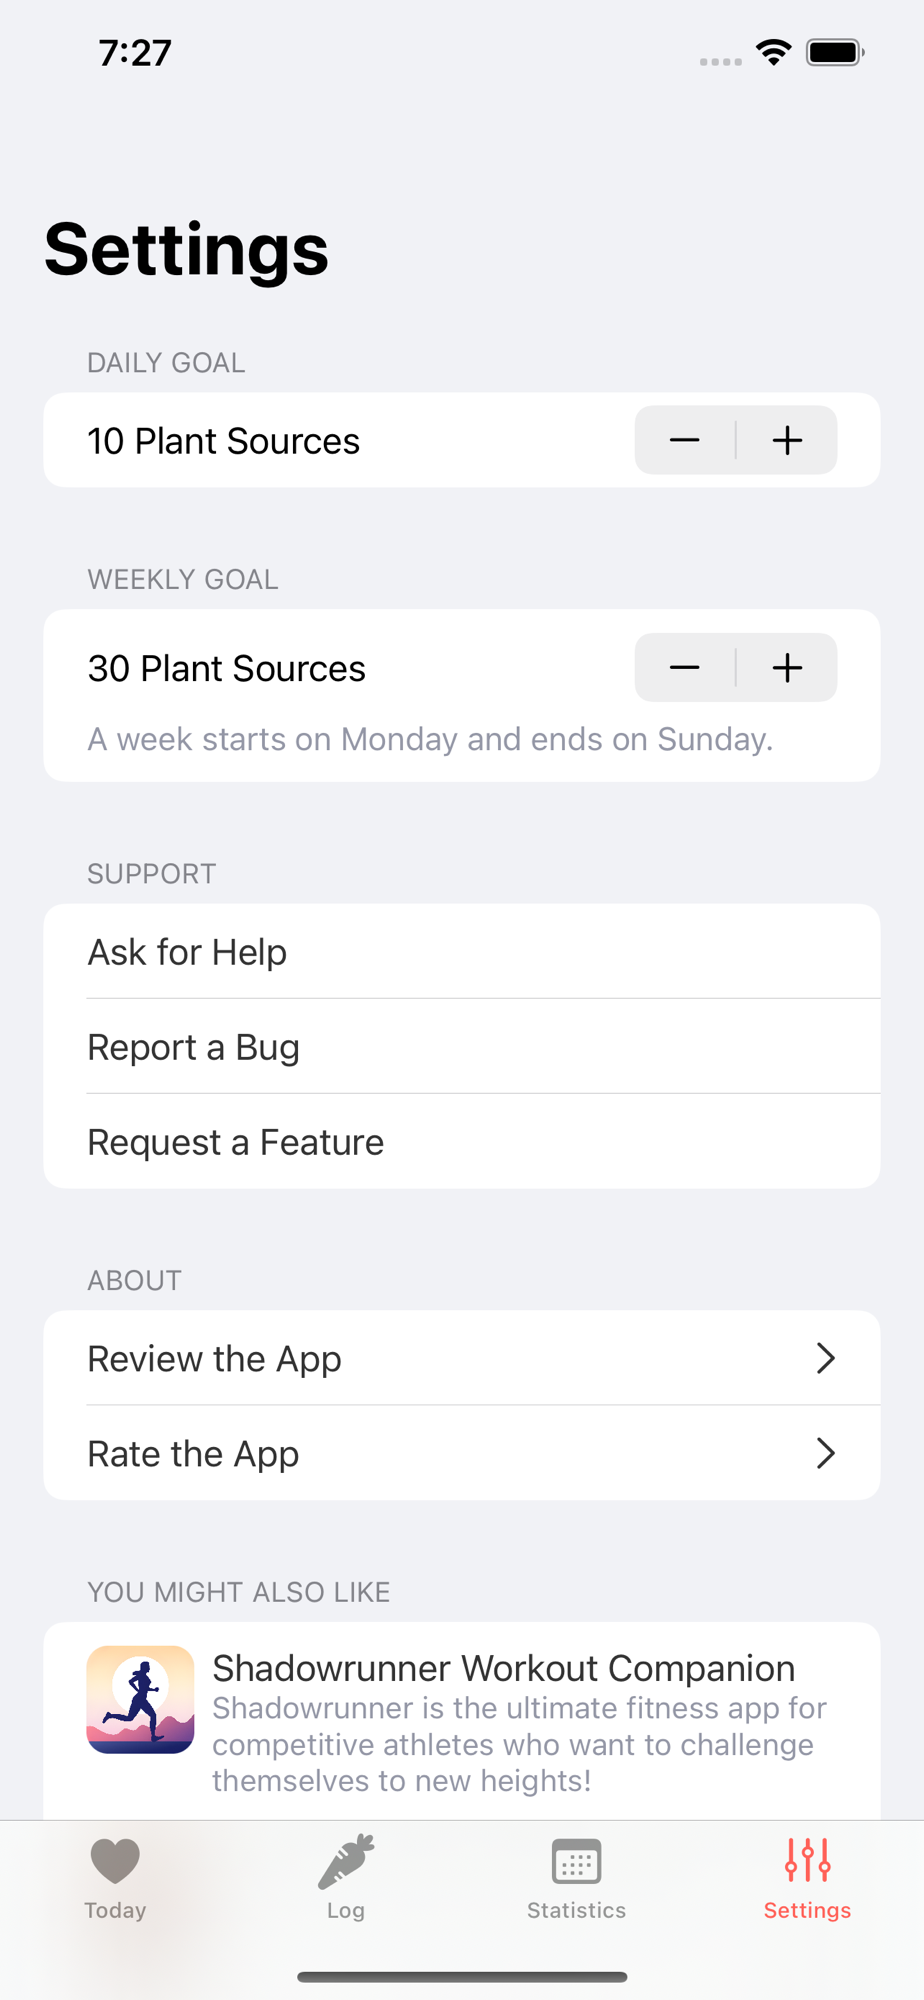Viewport: 924px width, 2000px height.
Task: Tap the Wi-Fi status icon
Action: 773,53
